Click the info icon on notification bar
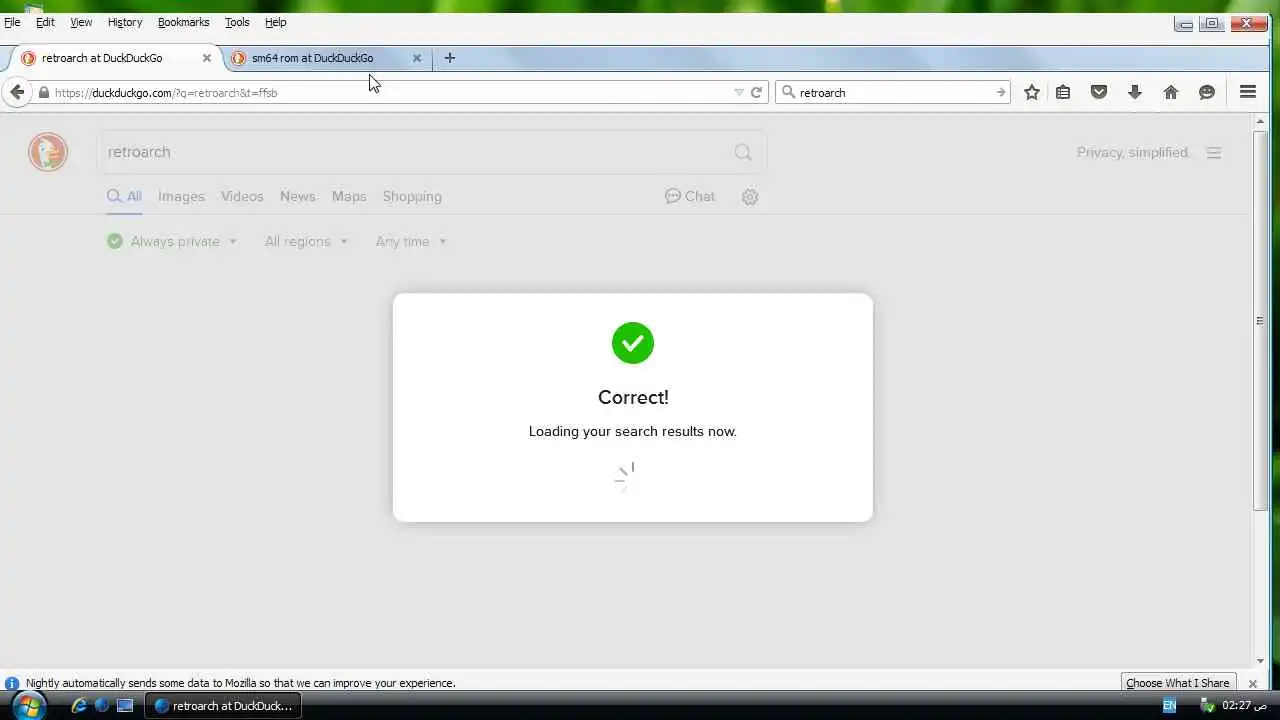The width and height of the screenshot is (1280, 720). [x=12, y=683]
